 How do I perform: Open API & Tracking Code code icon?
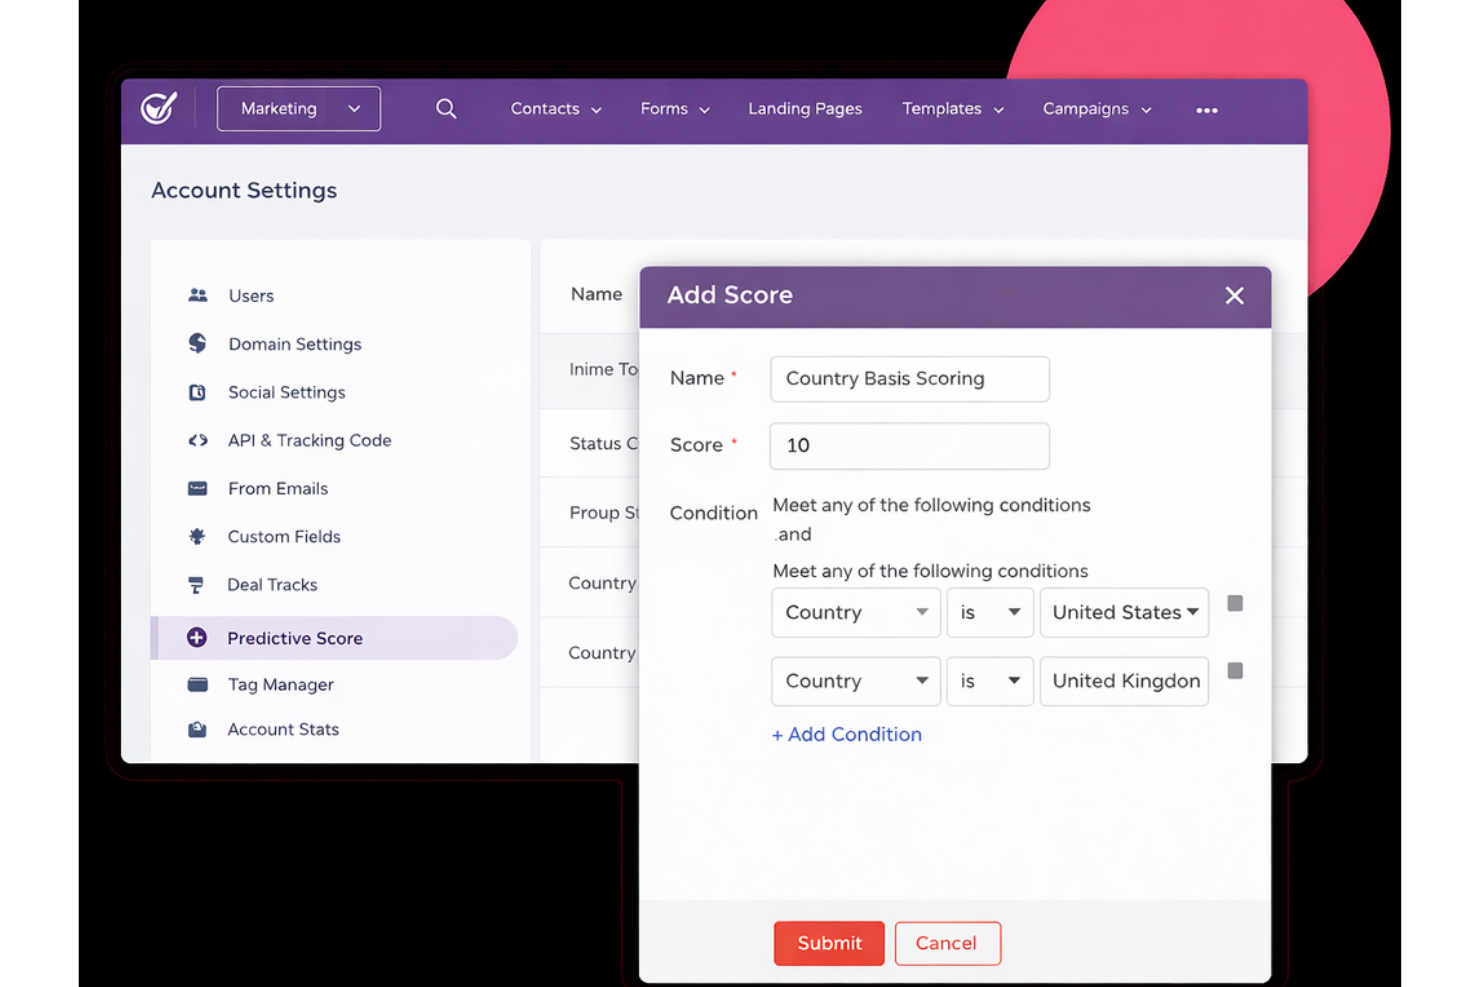pos(197,440)
